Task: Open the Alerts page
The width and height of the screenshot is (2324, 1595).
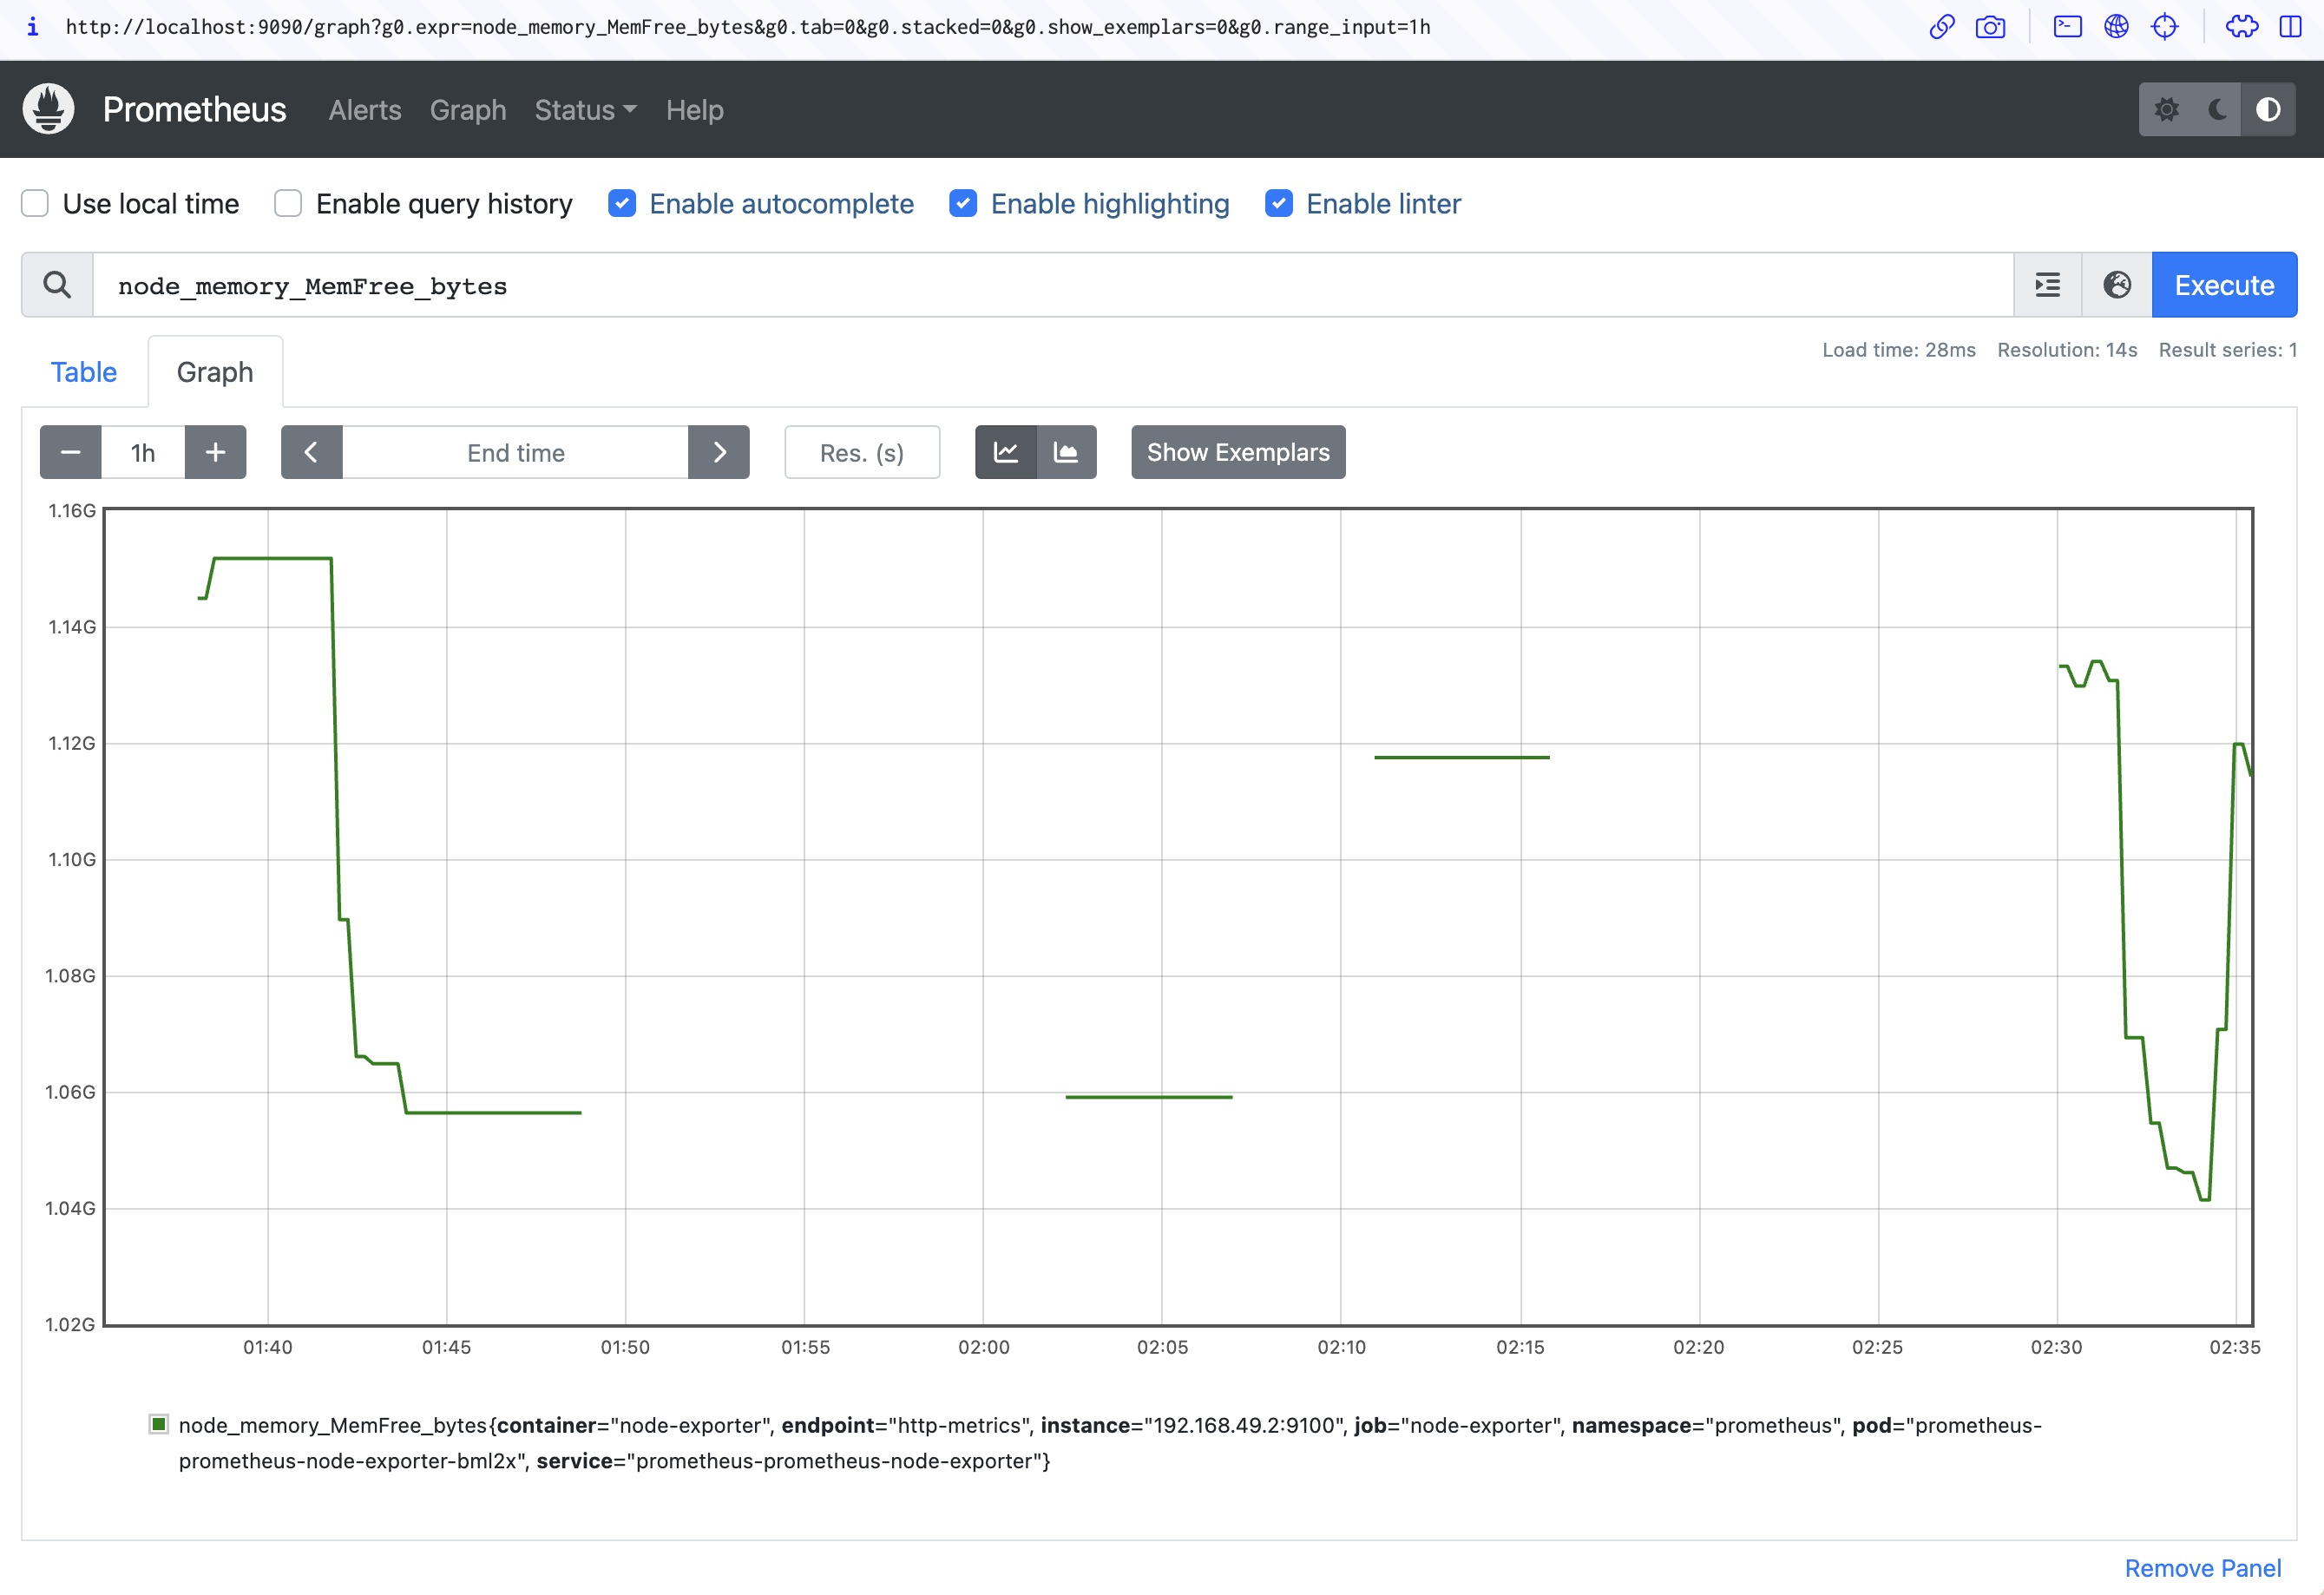Action: click(364, 110)
